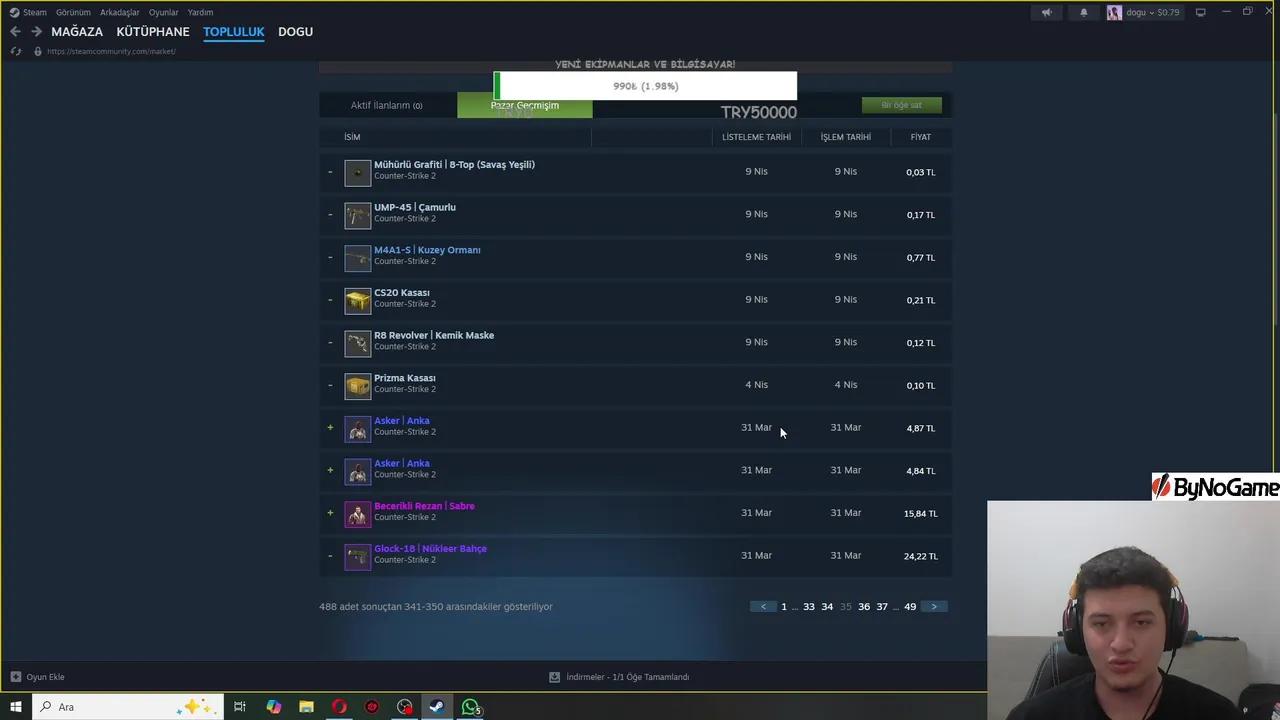
Task: Open the M4A1-S | Kuzey Ormanı listing
Action: pyautogui.click(x=427, y=250)
